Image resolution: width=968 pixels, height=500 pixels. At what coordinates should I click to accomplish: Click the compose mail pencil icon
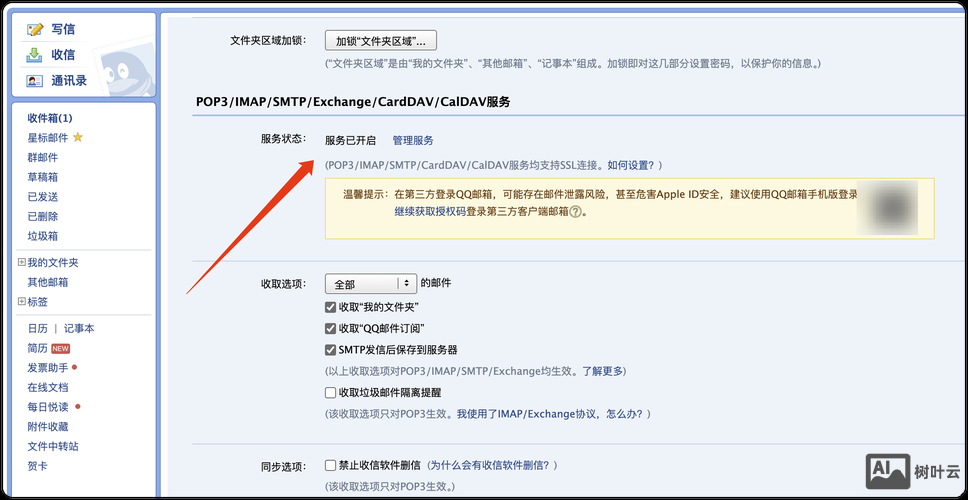[x=35, y=29]
